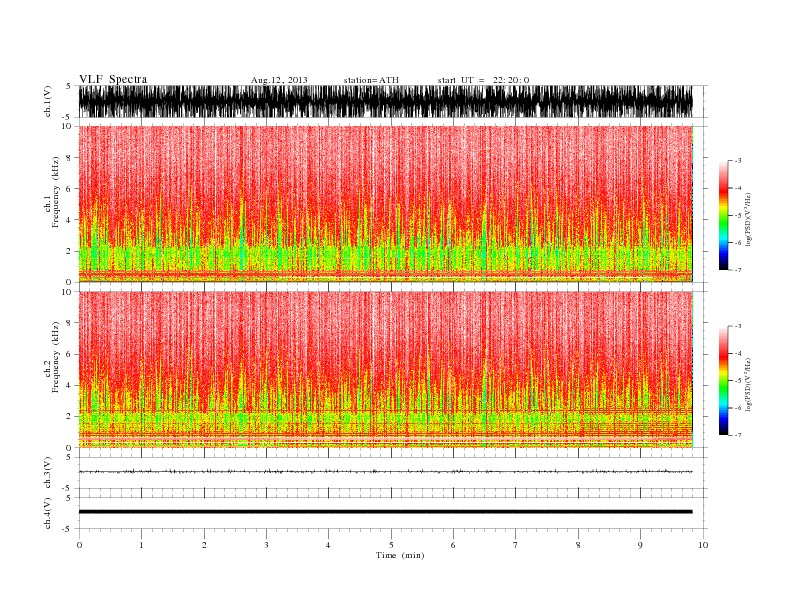
Task: Click the "ch.4(V)" axis label
Action: coord(48,513)
